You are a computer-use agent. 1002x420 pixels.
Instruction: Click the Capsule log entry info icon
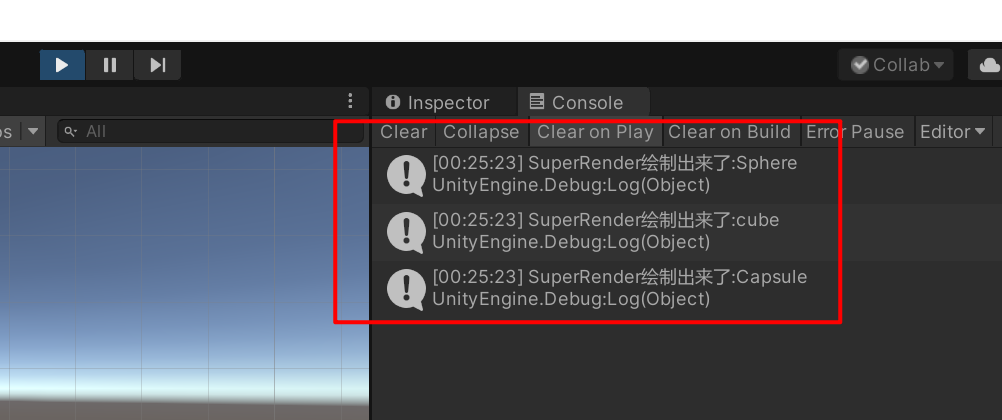coord(406,289)
